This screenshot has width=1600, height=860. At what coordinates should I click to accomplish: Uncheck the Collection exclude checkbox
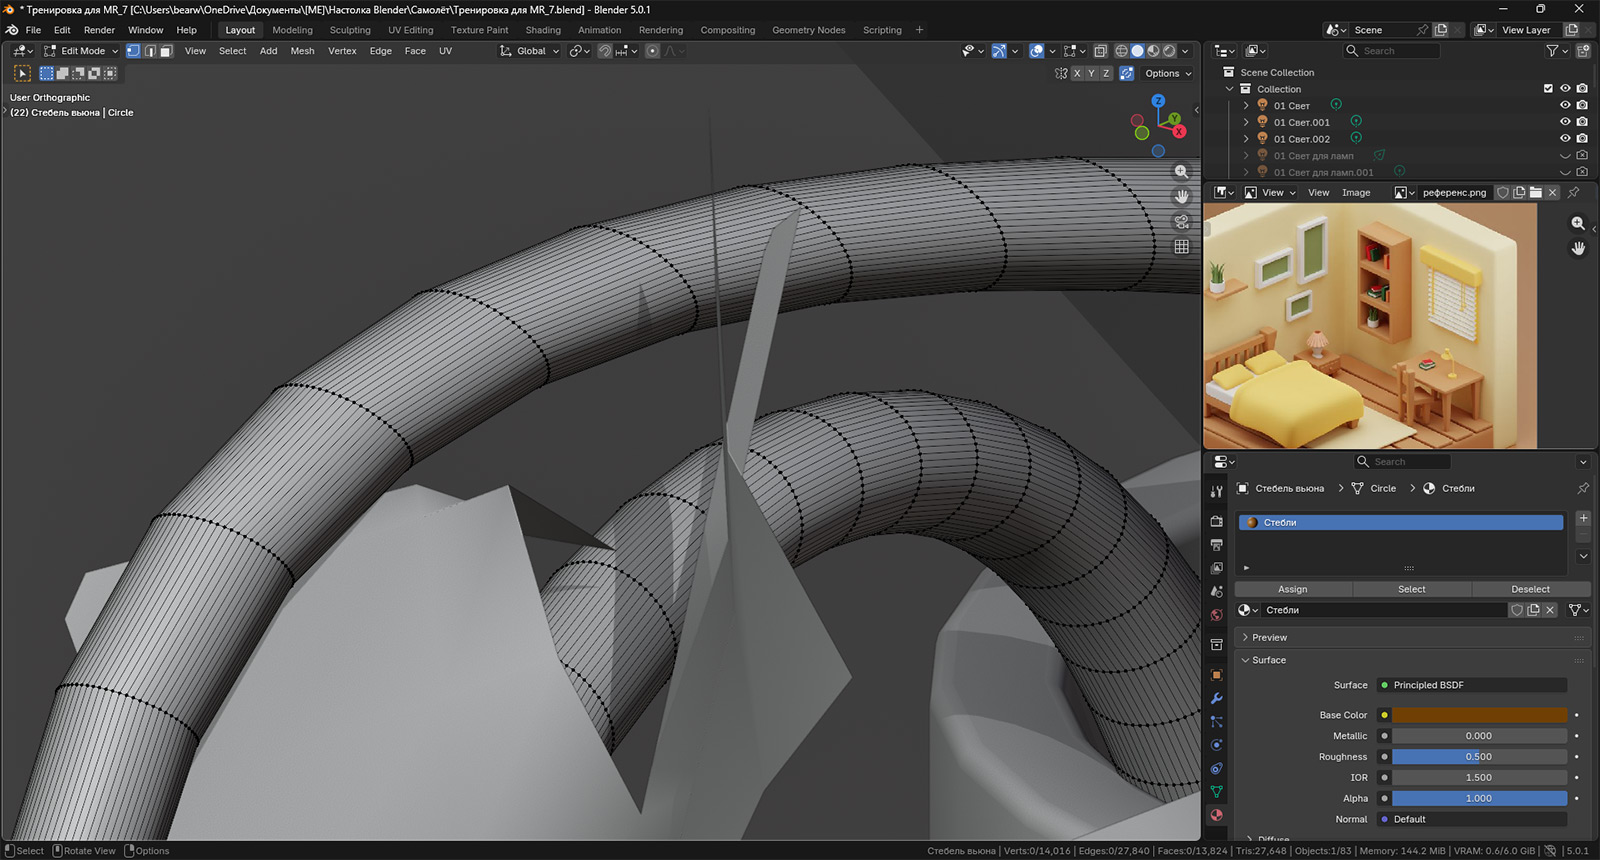pyautogui.click(x=1548, y=89)
